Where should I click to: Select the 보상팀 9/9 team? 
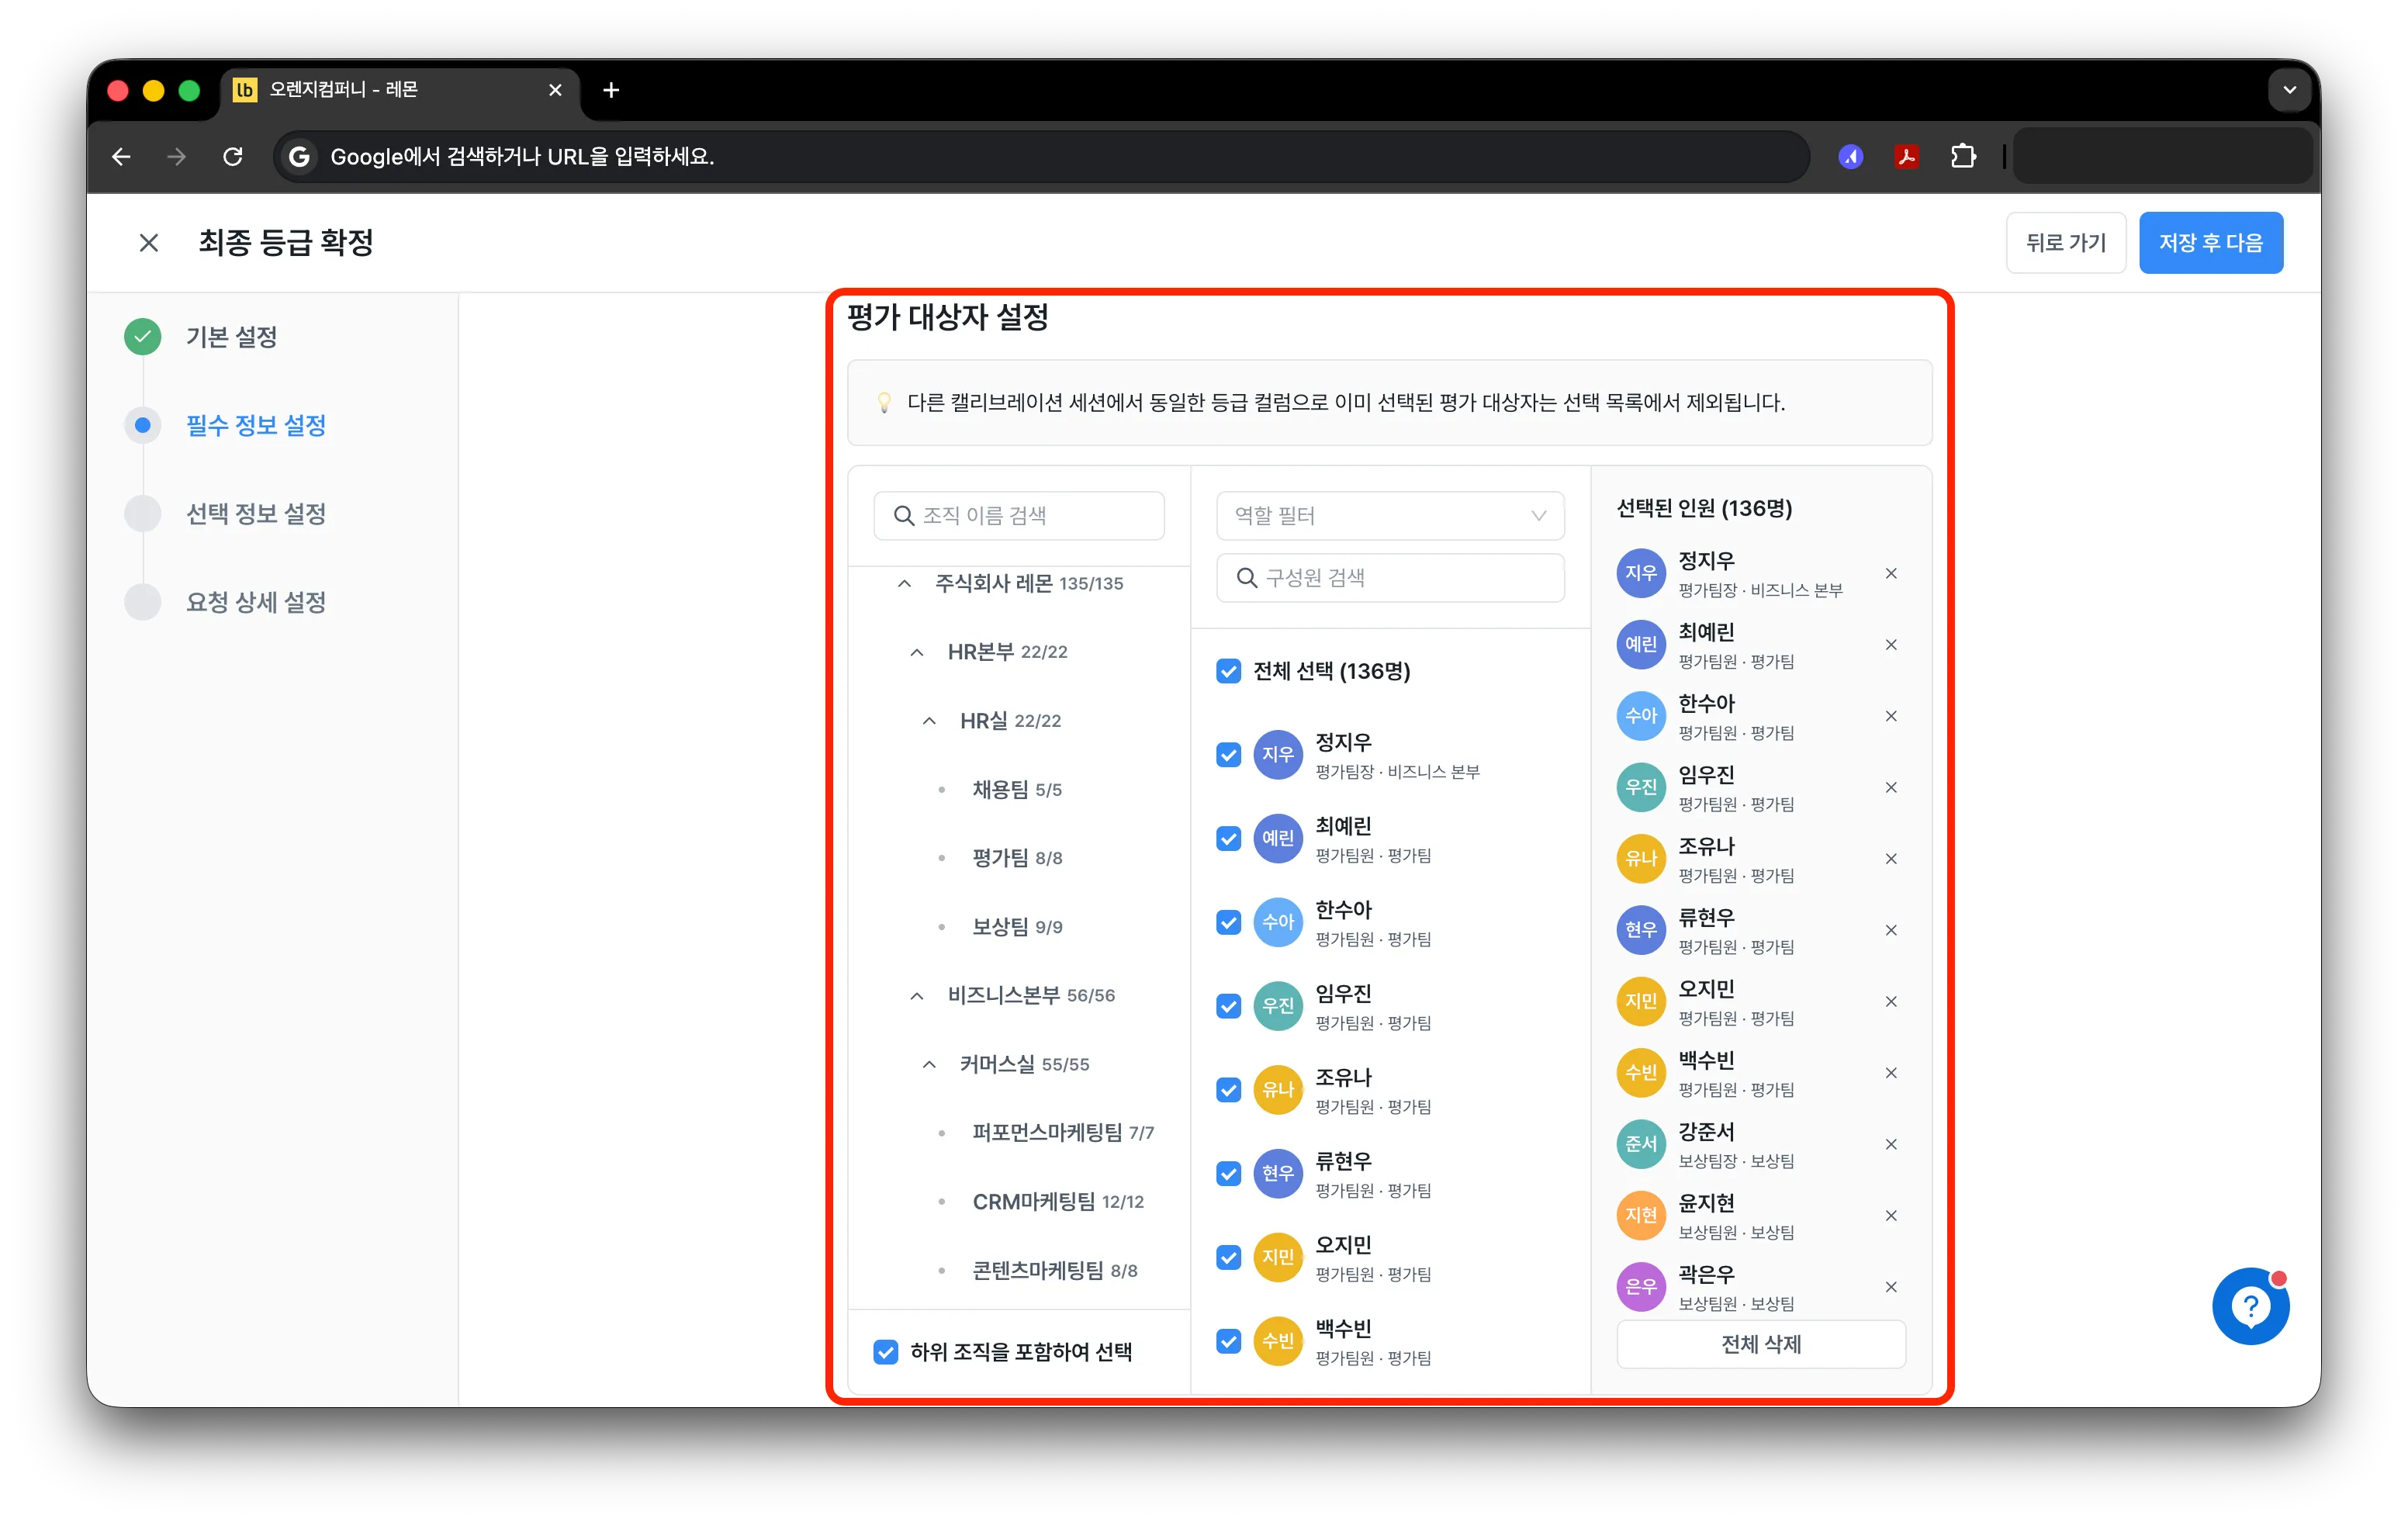(1017, 927)
